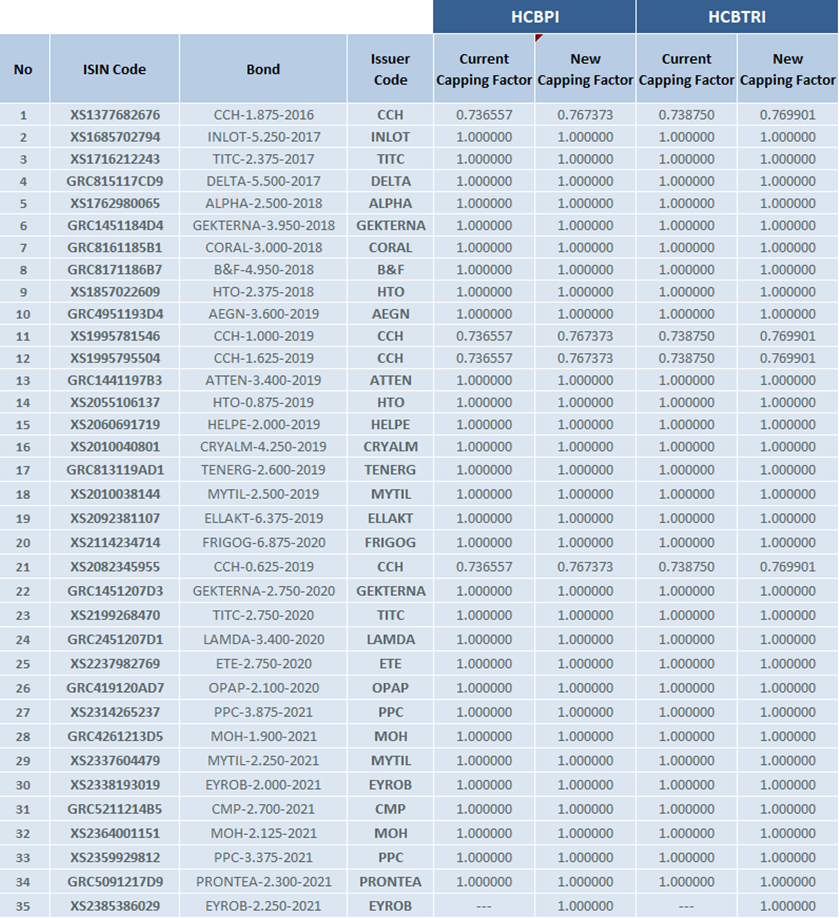Select ISIN cell XS1377682676
Screen dimensions: 839x918
point(114,115)
